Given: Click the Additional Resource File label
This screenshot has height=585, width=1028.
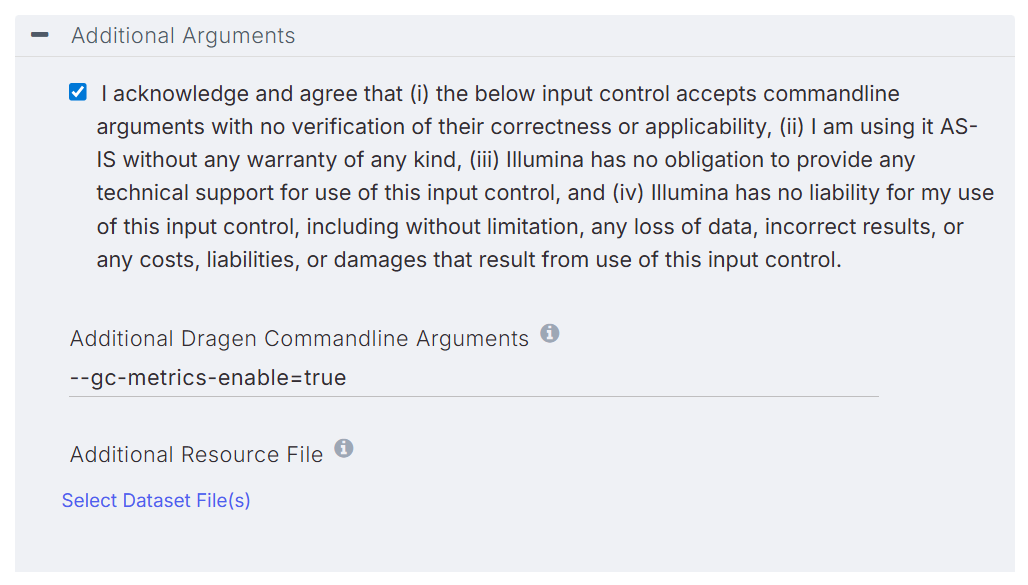Looking at the screenshot, I should (x=196, y=455).
